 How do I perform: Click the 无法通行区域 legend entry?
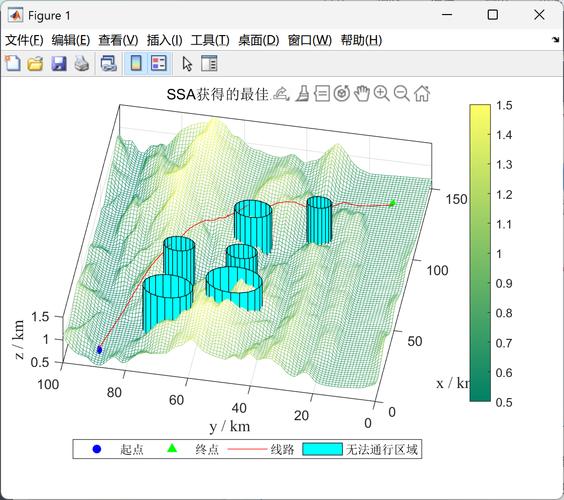coord(360,449)
